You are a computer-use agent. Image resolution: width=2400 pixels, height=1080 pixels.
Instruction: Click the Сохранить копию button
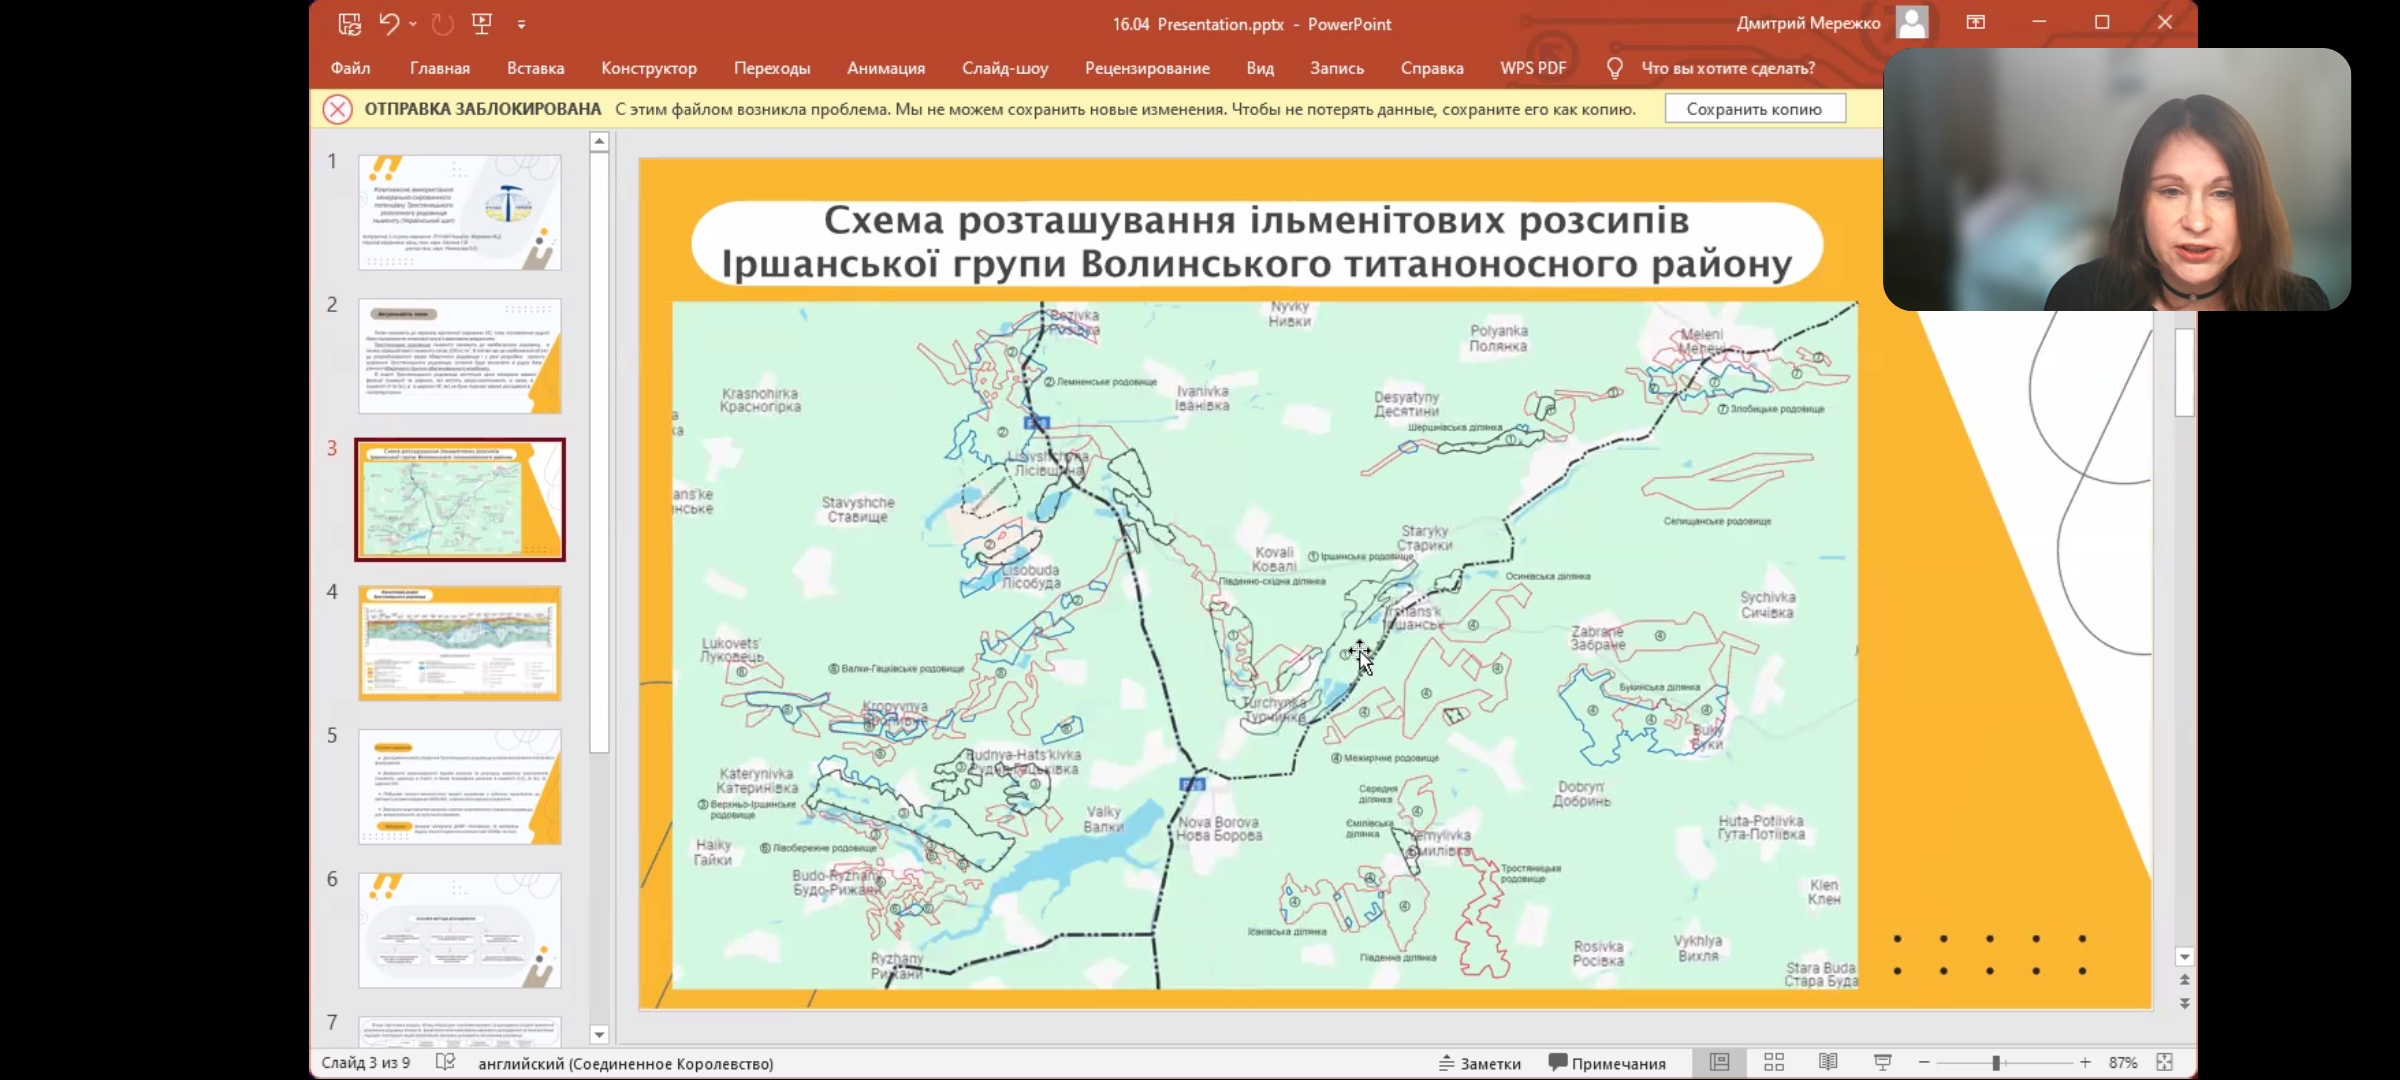point(1754,109)
